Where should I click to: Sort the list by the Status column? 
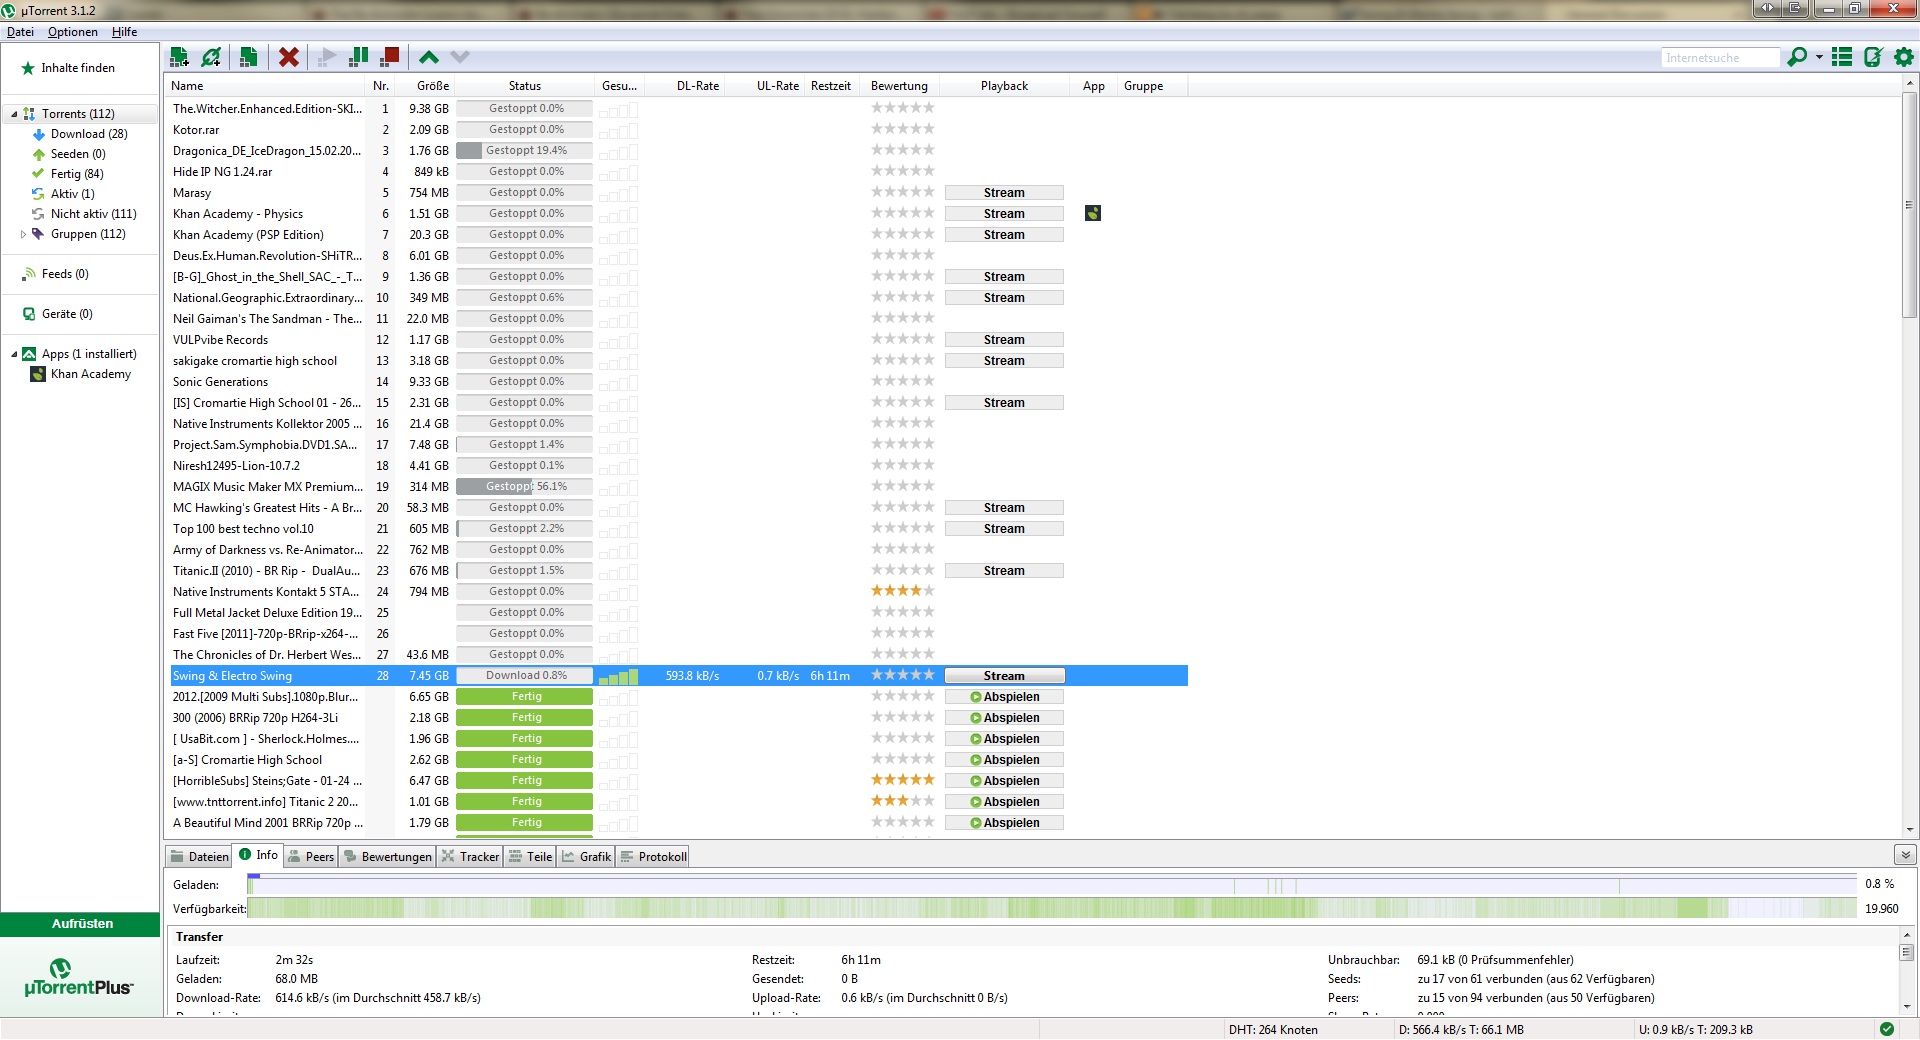tap(524, 86)
